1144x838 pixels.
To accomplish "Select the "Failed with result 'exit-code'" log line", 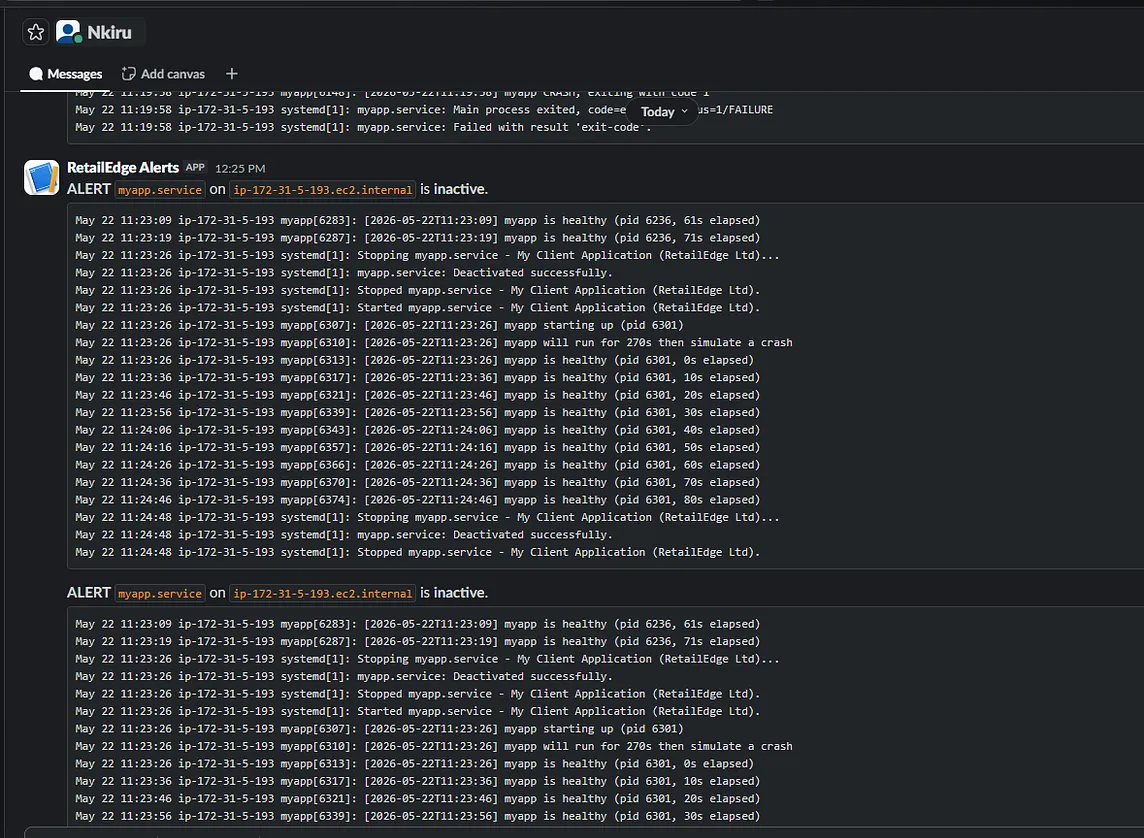I will click(x=363, y=127).
